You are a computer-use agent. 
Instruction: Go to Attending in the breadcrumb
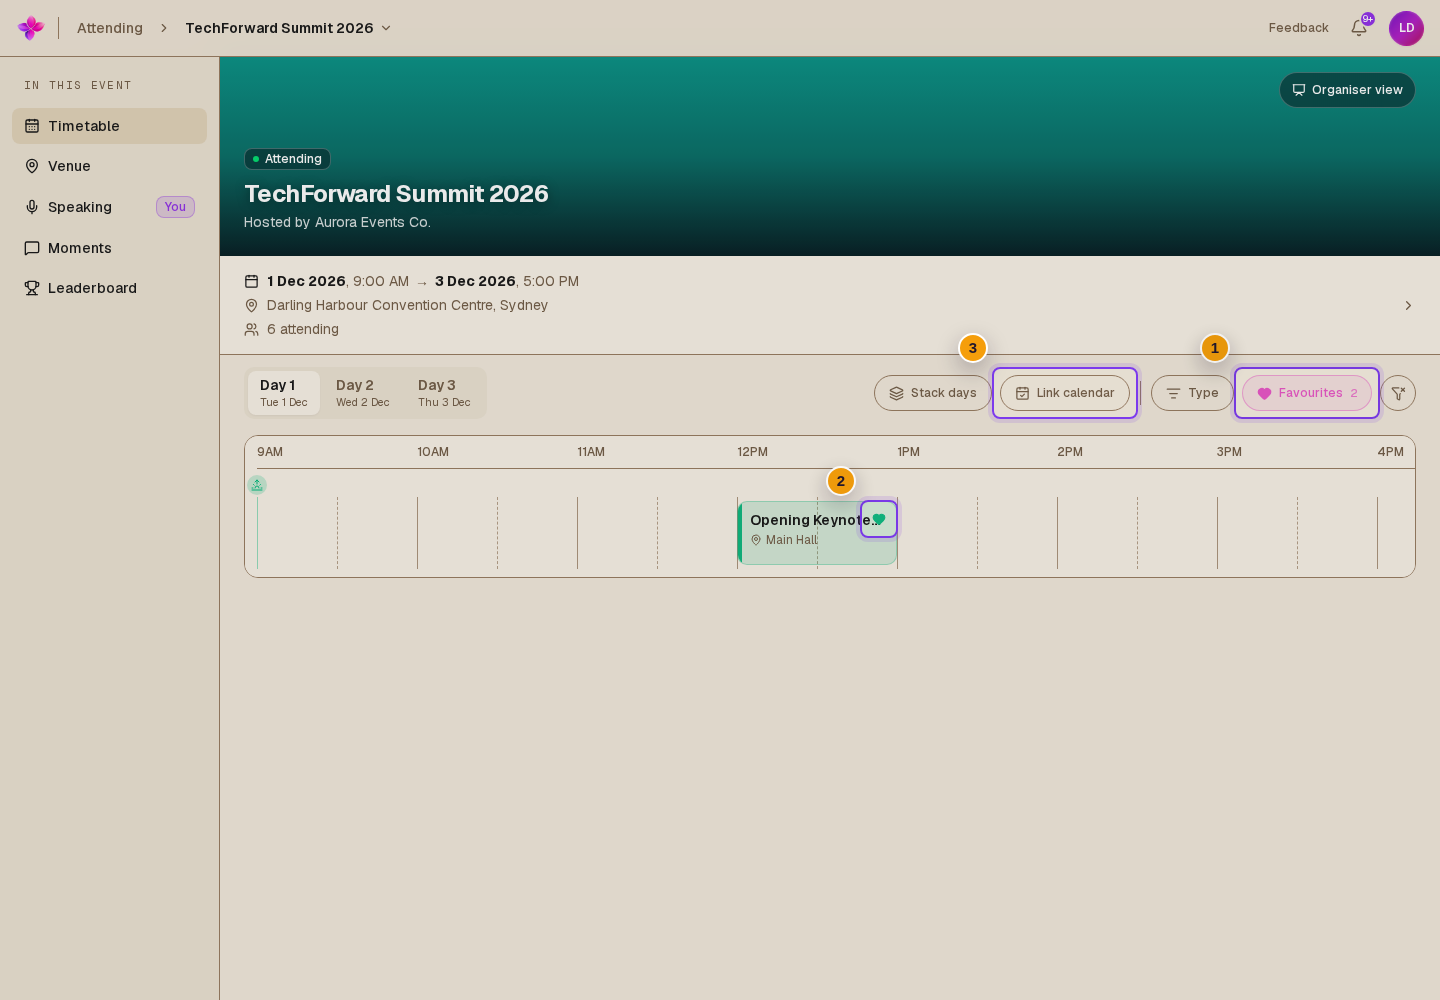click(x=110, y=28)
